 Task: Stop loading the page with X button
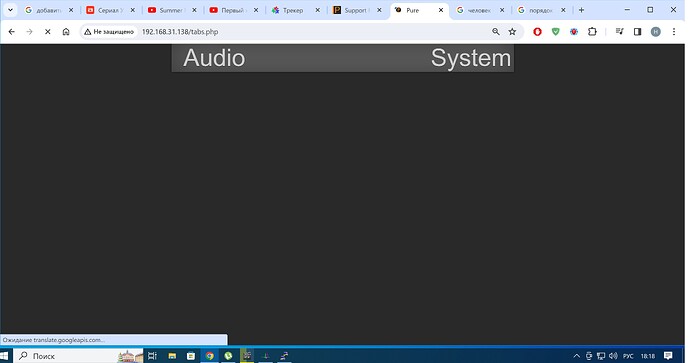(x=48, y=32)
